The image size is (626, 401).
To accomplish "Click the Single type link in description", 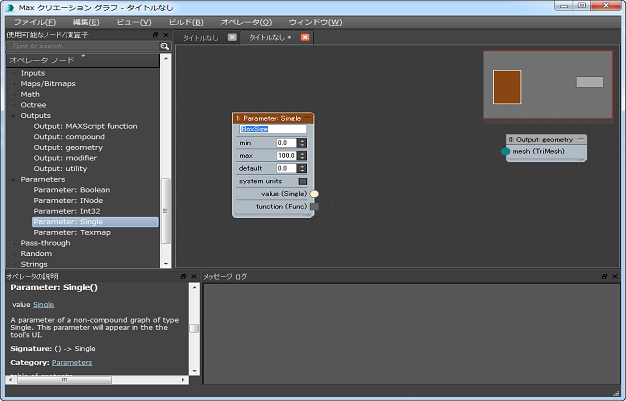I will [x=44, y=303].
